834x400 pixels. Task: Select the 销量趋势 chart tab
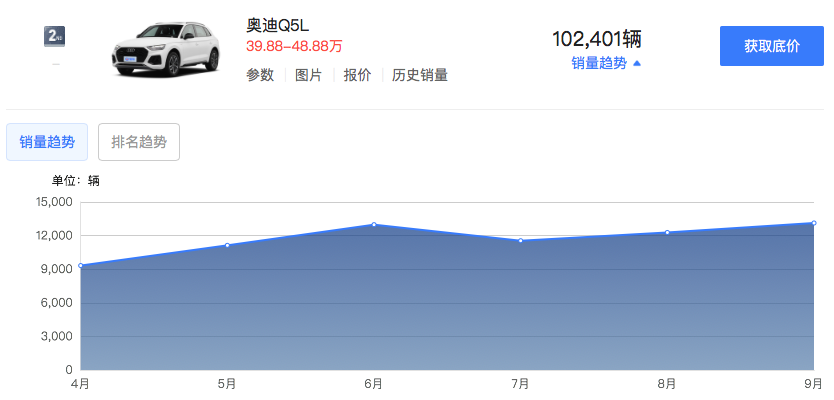47,142
